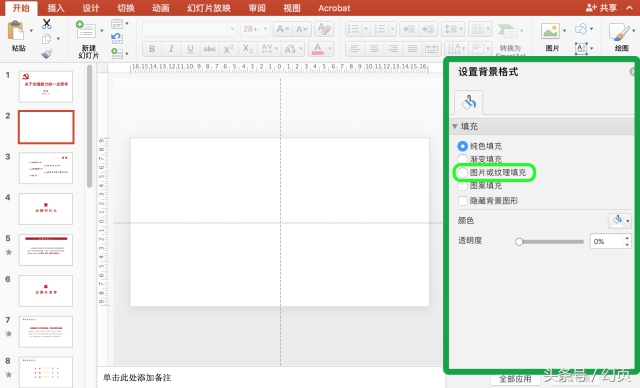
Task: Toggle Strikethrough formatting
Action: pos(209,49)
